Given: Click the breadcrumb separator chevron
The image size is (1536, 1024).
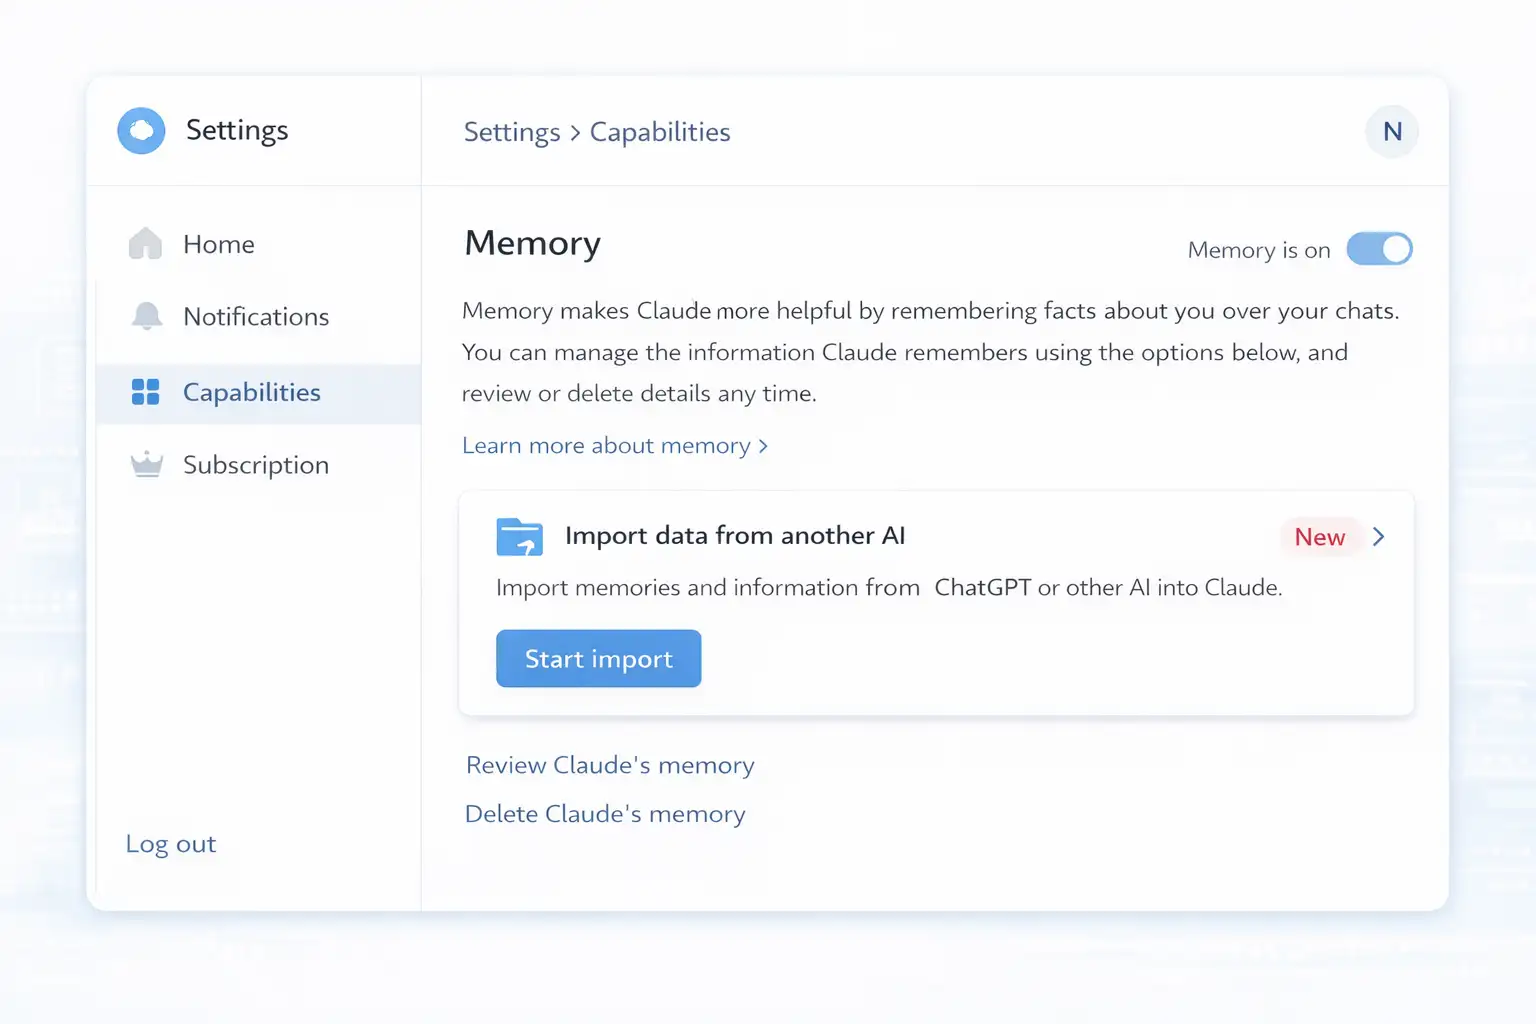Looking at the screenshot, I should coord(575,133).
